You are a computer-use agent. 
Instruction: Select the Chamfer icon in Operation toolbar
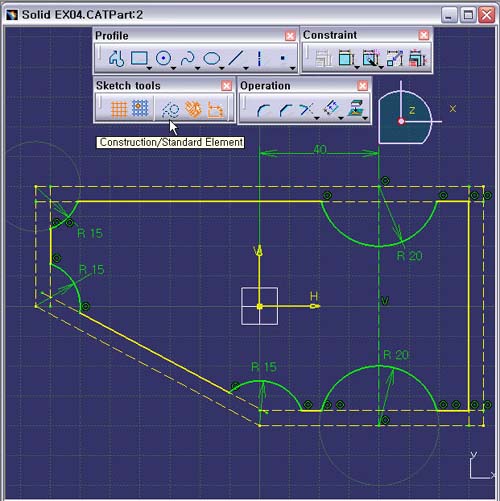point(286,110)
